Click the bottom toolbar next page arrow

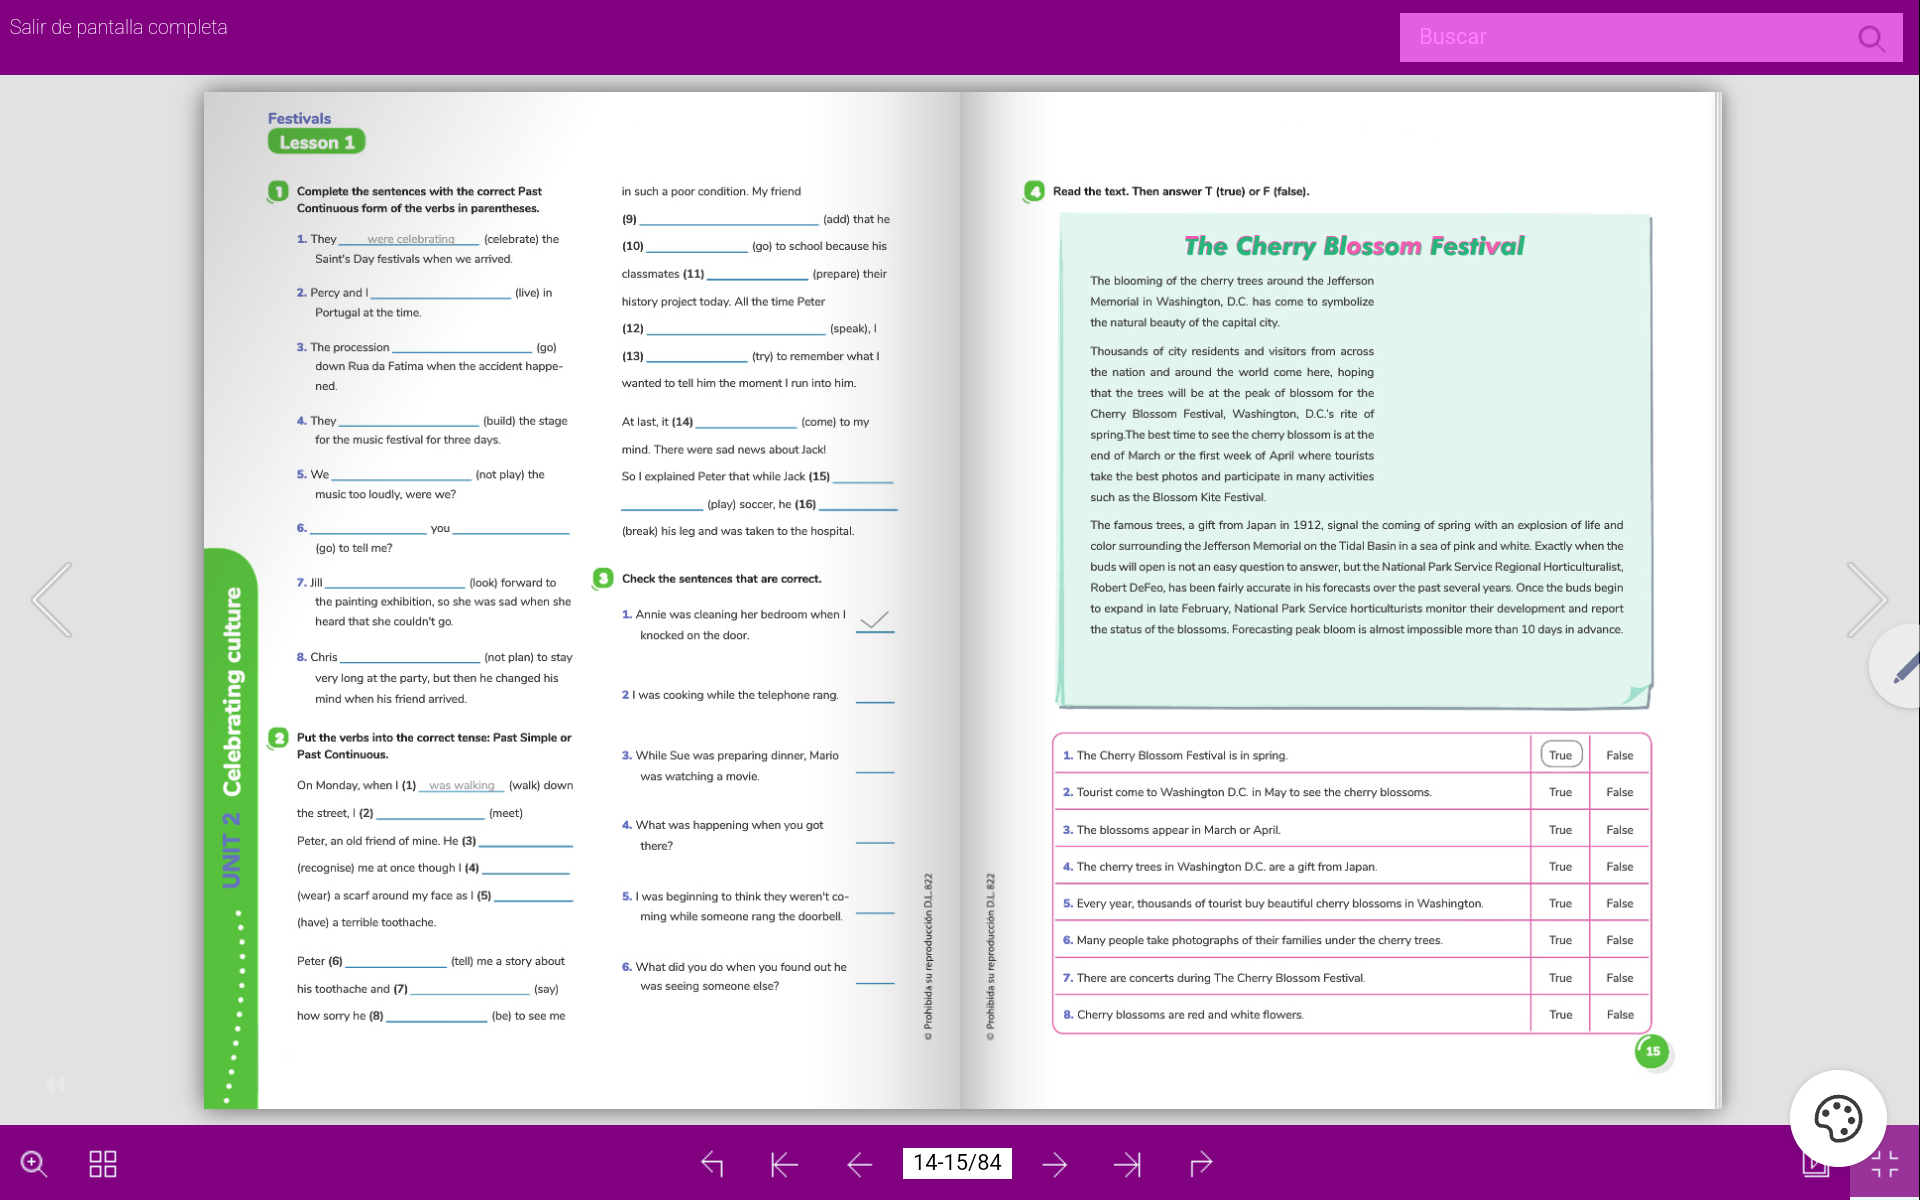tap(1054, 1164)
